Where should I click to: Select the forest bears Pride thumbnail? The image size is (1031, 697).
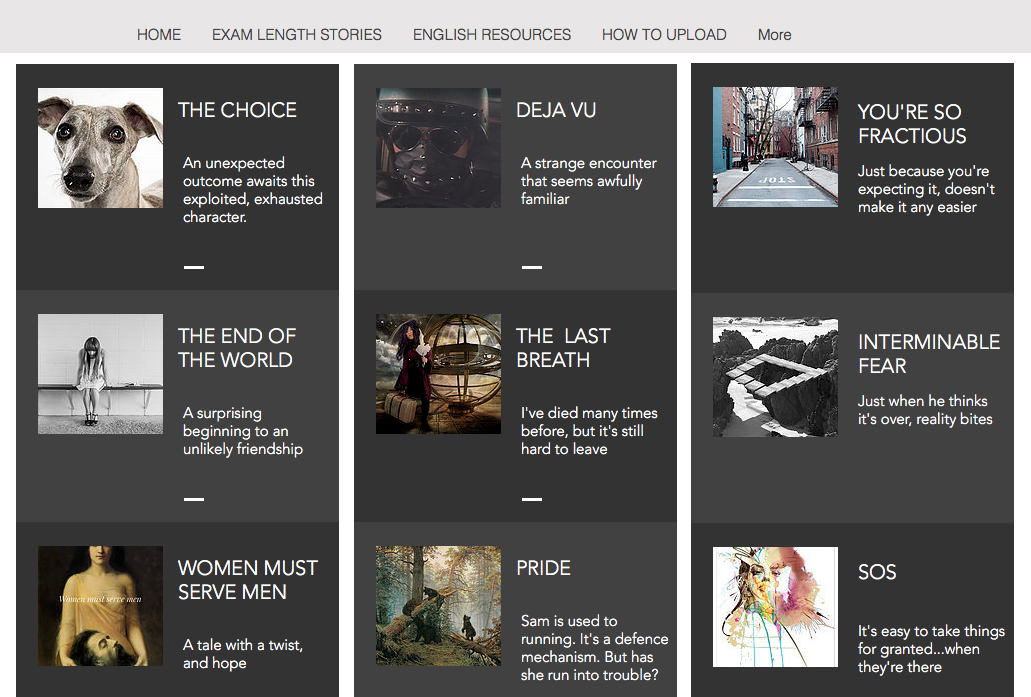pos(439,606)
